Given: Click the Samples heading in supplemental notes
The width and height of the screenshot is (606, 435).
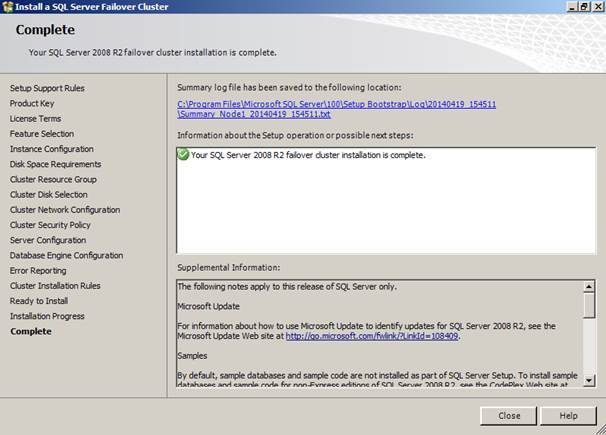Looking at the screenshot, I should pos(192,356).
